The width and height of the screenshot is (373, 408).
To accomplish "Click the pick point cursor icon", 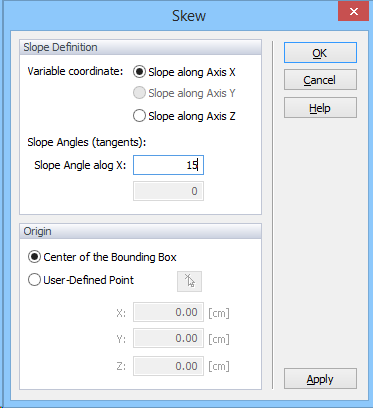I will (189, 282).
